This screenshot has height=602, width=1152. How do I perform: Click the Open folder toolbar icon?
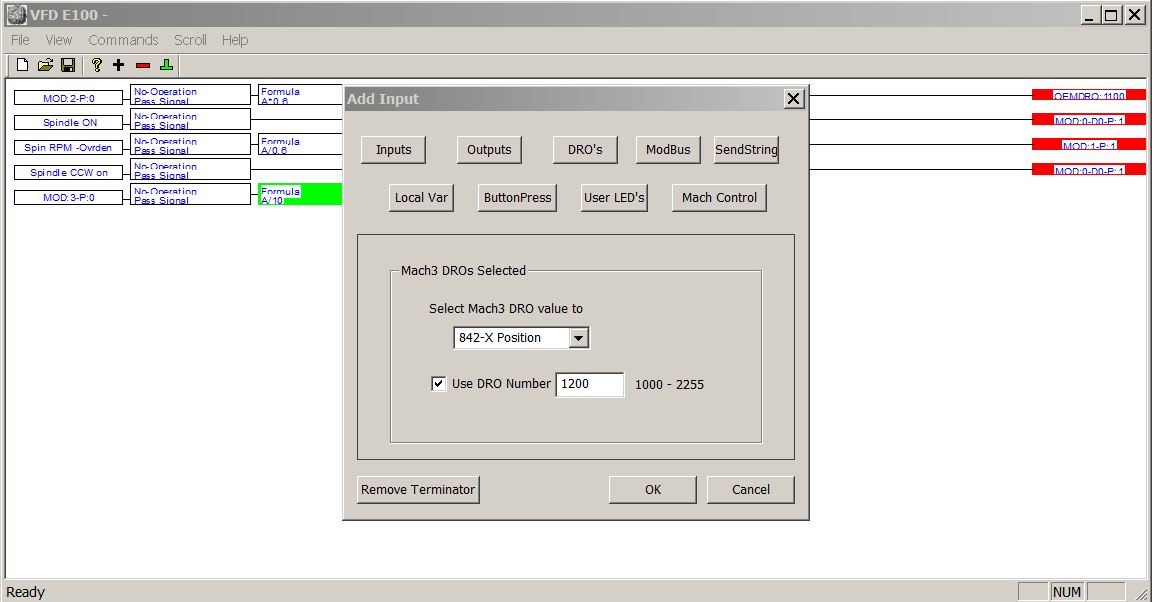(x=46, y=65)
